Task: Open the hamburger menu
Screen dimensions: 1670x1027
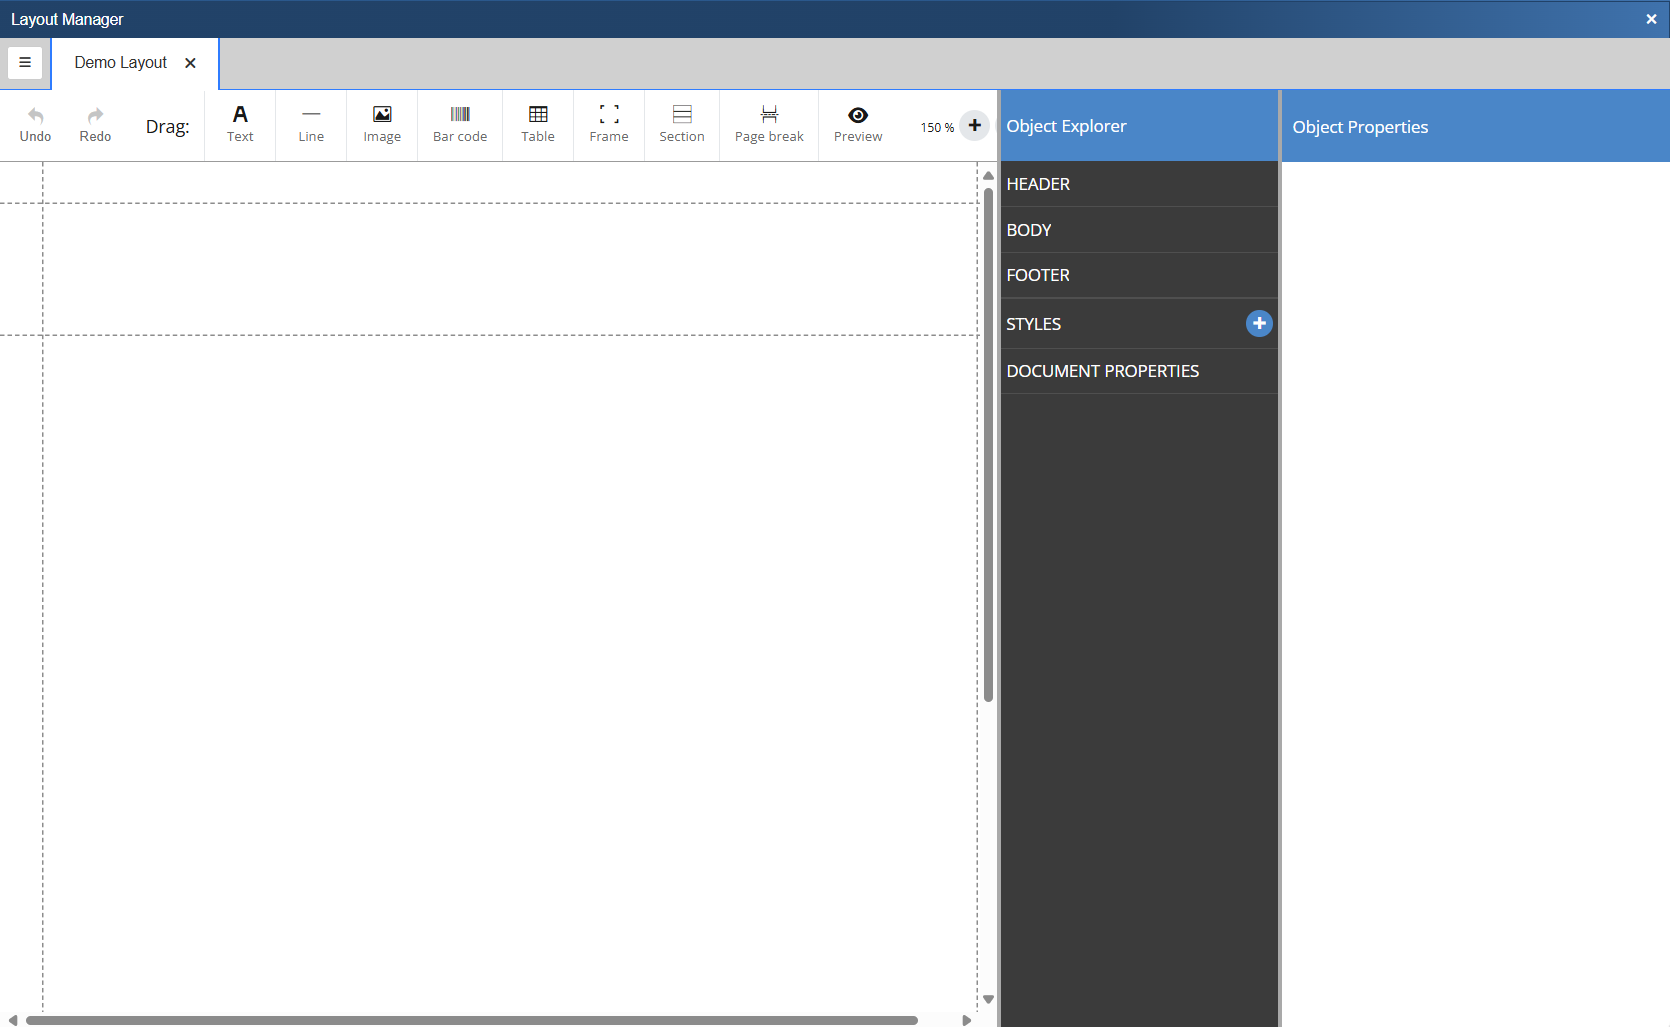Action: (x=25, y=62)
